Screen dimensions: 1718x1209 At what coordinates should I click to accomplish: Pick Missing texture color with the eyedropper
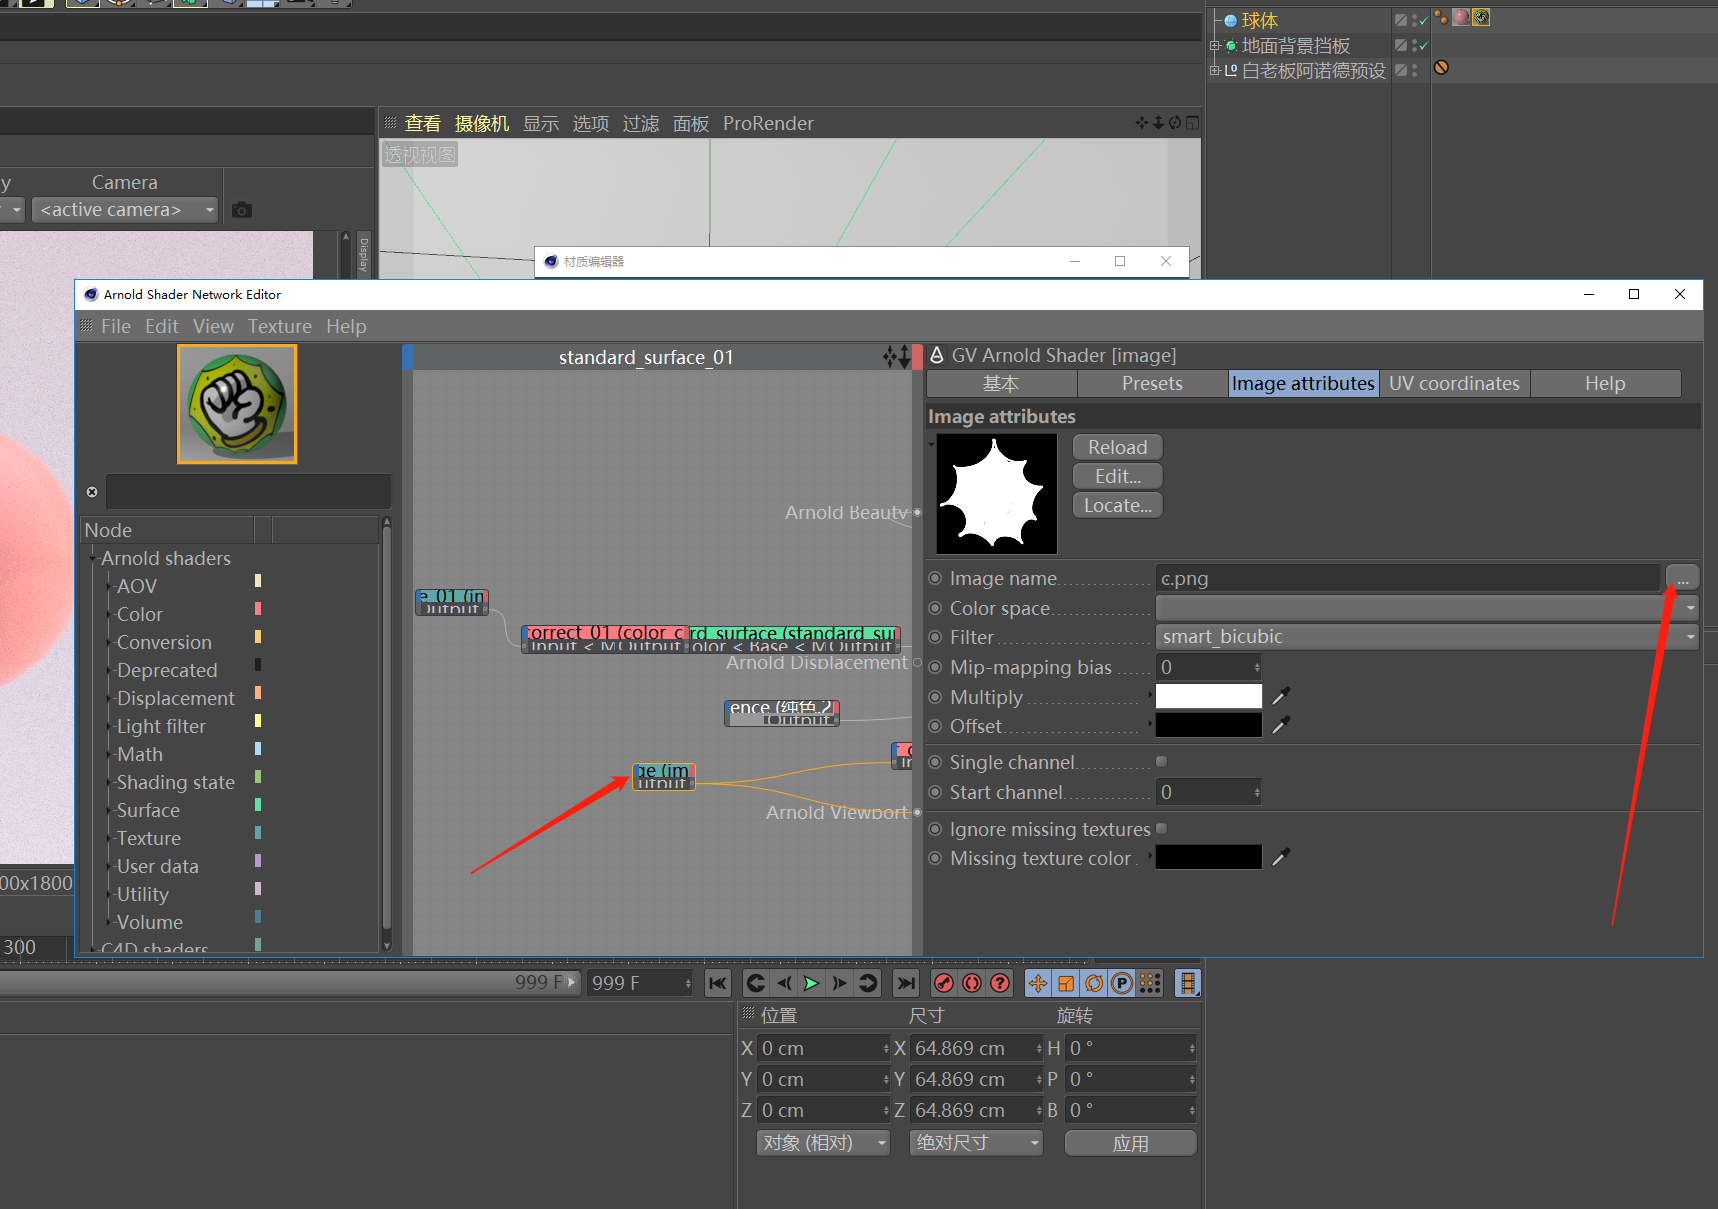coord(1281,857)
